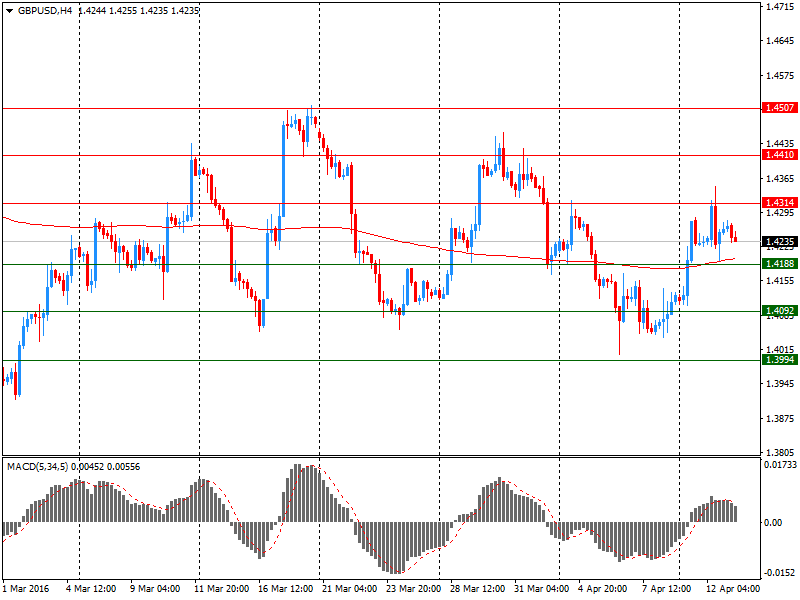
Task: Click the 4 Apr 20:00 time label
Action: (603, 589)
